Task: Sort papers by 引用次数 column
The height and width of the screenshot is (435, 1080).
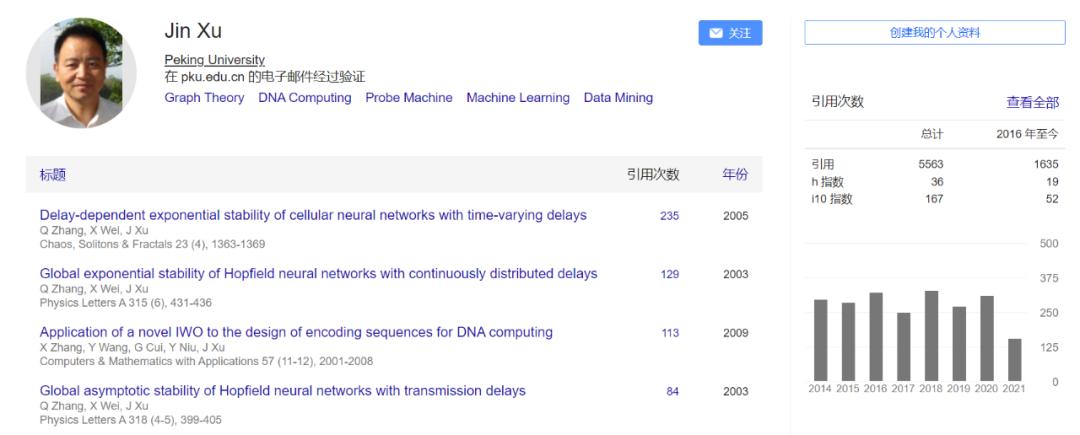Action: point(653,175)
